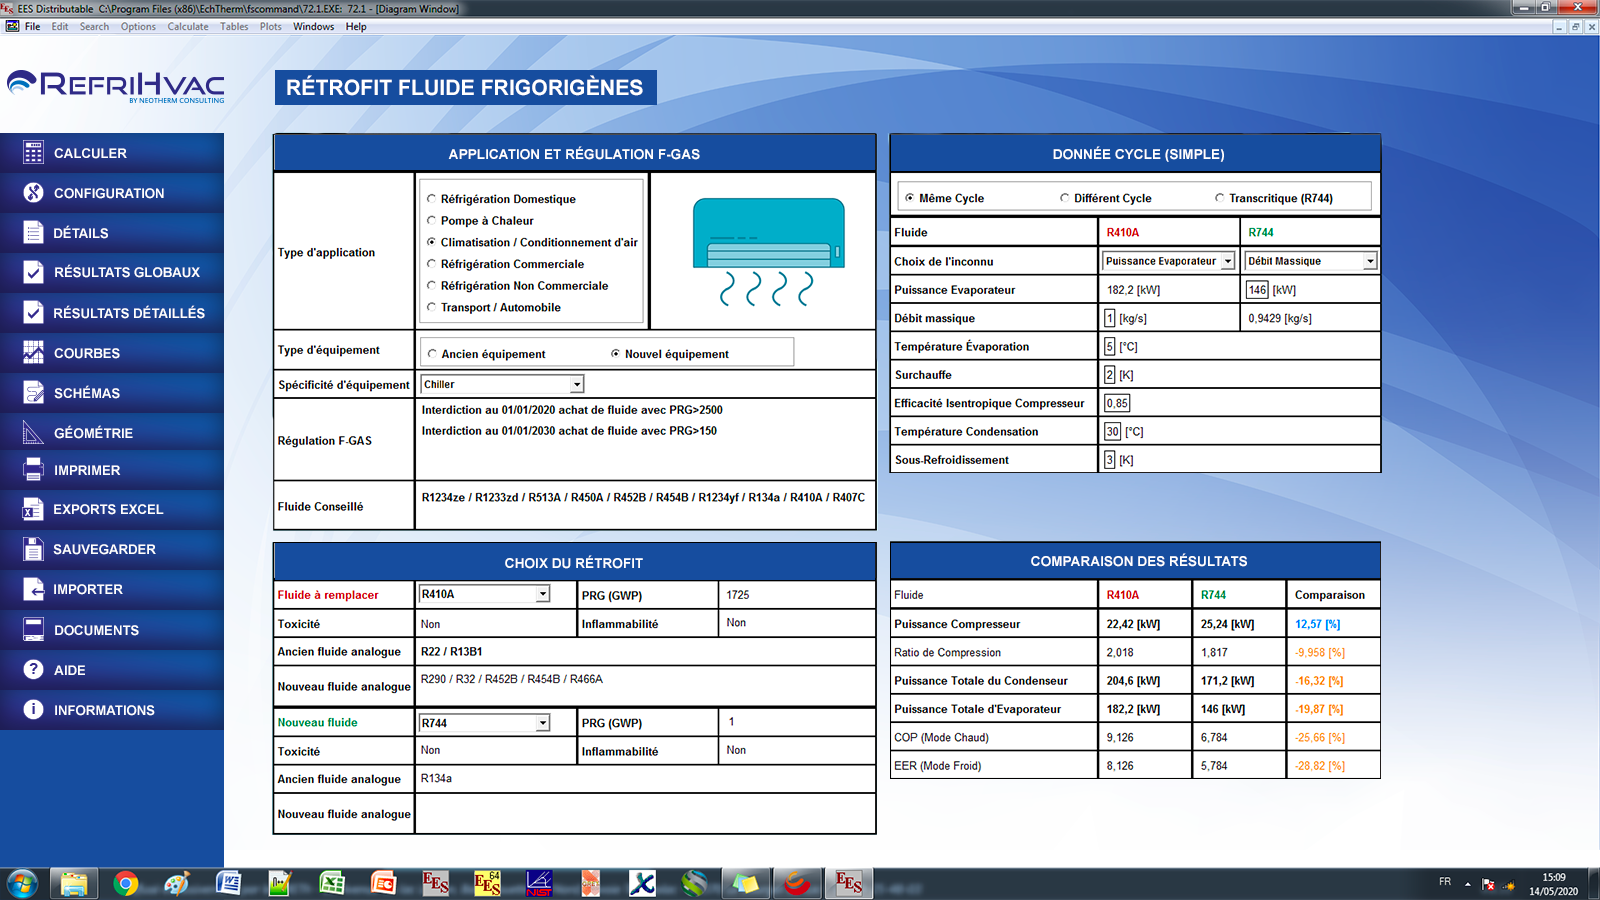The width and height of the screenshot is (1600, 900).
Task: Choose Réfrigération Commerciale radio button
Action: coord(432,264)
